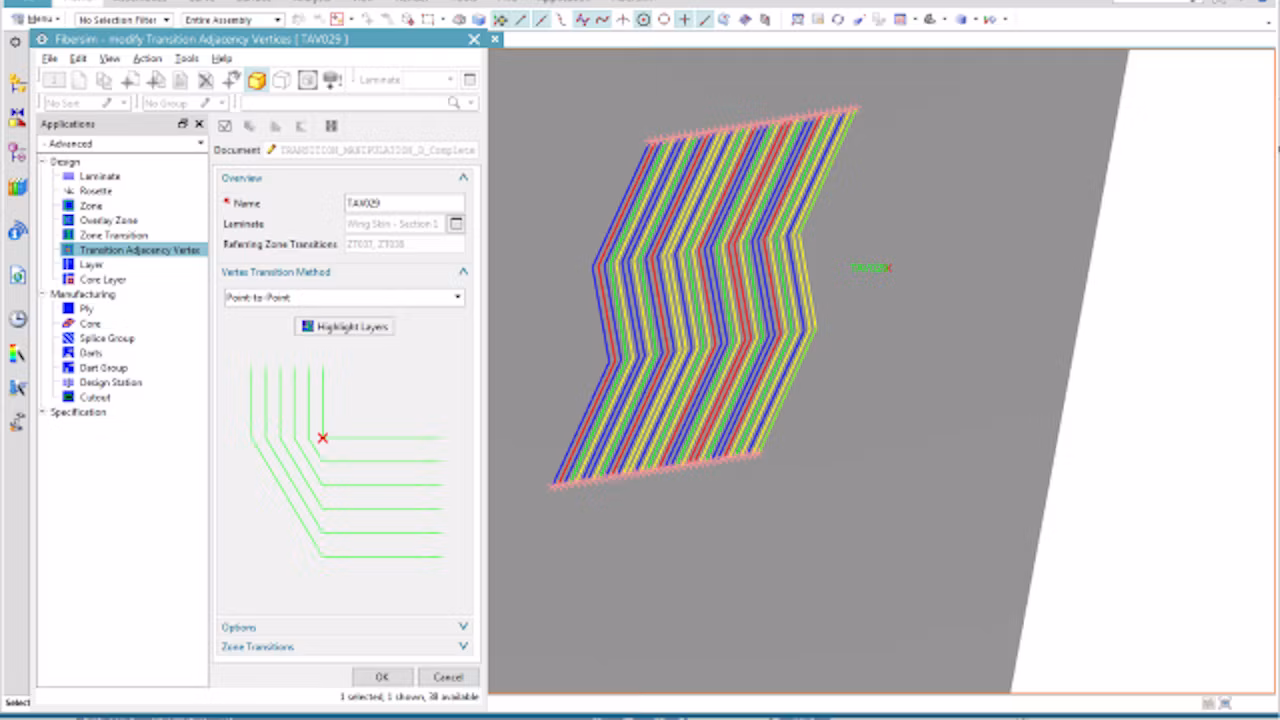Expand the Zone Transitions section
1280x720 pixels.
[463, 647]
